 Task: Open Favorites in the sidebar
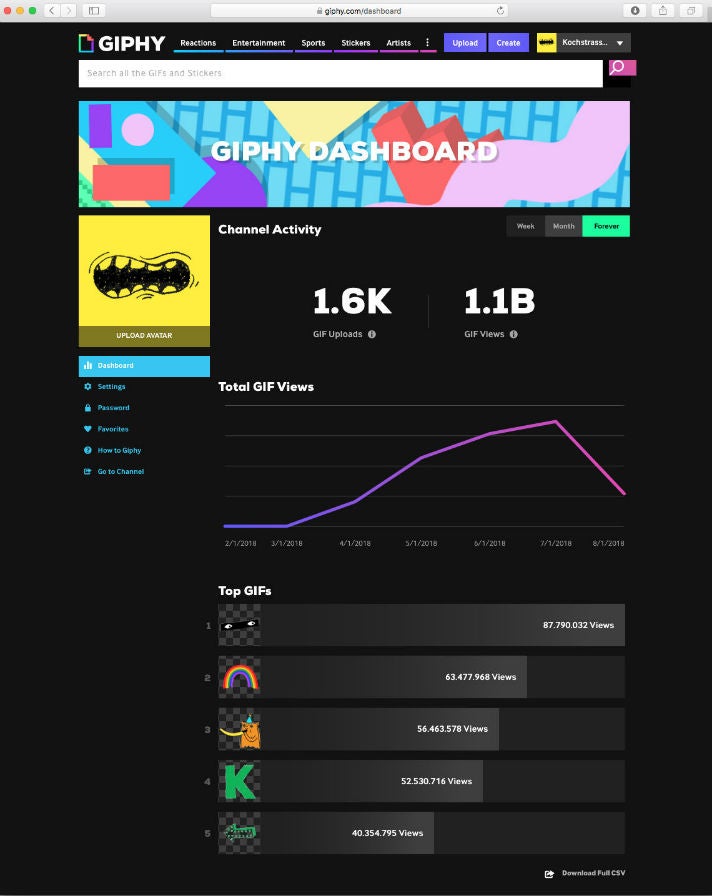pyautogui.click(x=112, y=429)
